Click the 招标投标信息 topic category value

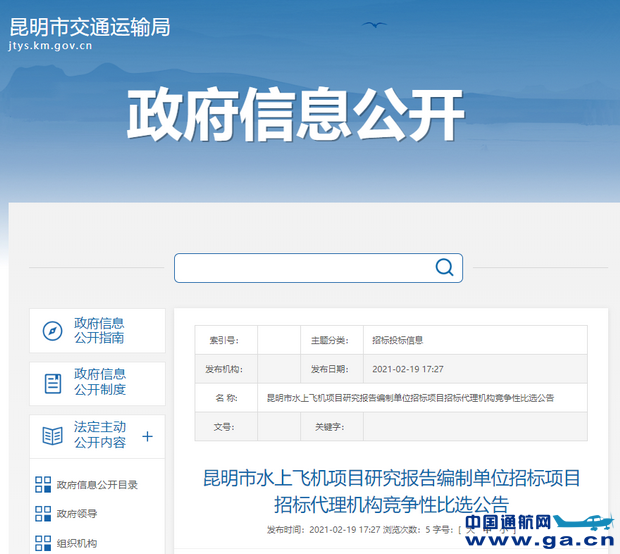point(397,340)
